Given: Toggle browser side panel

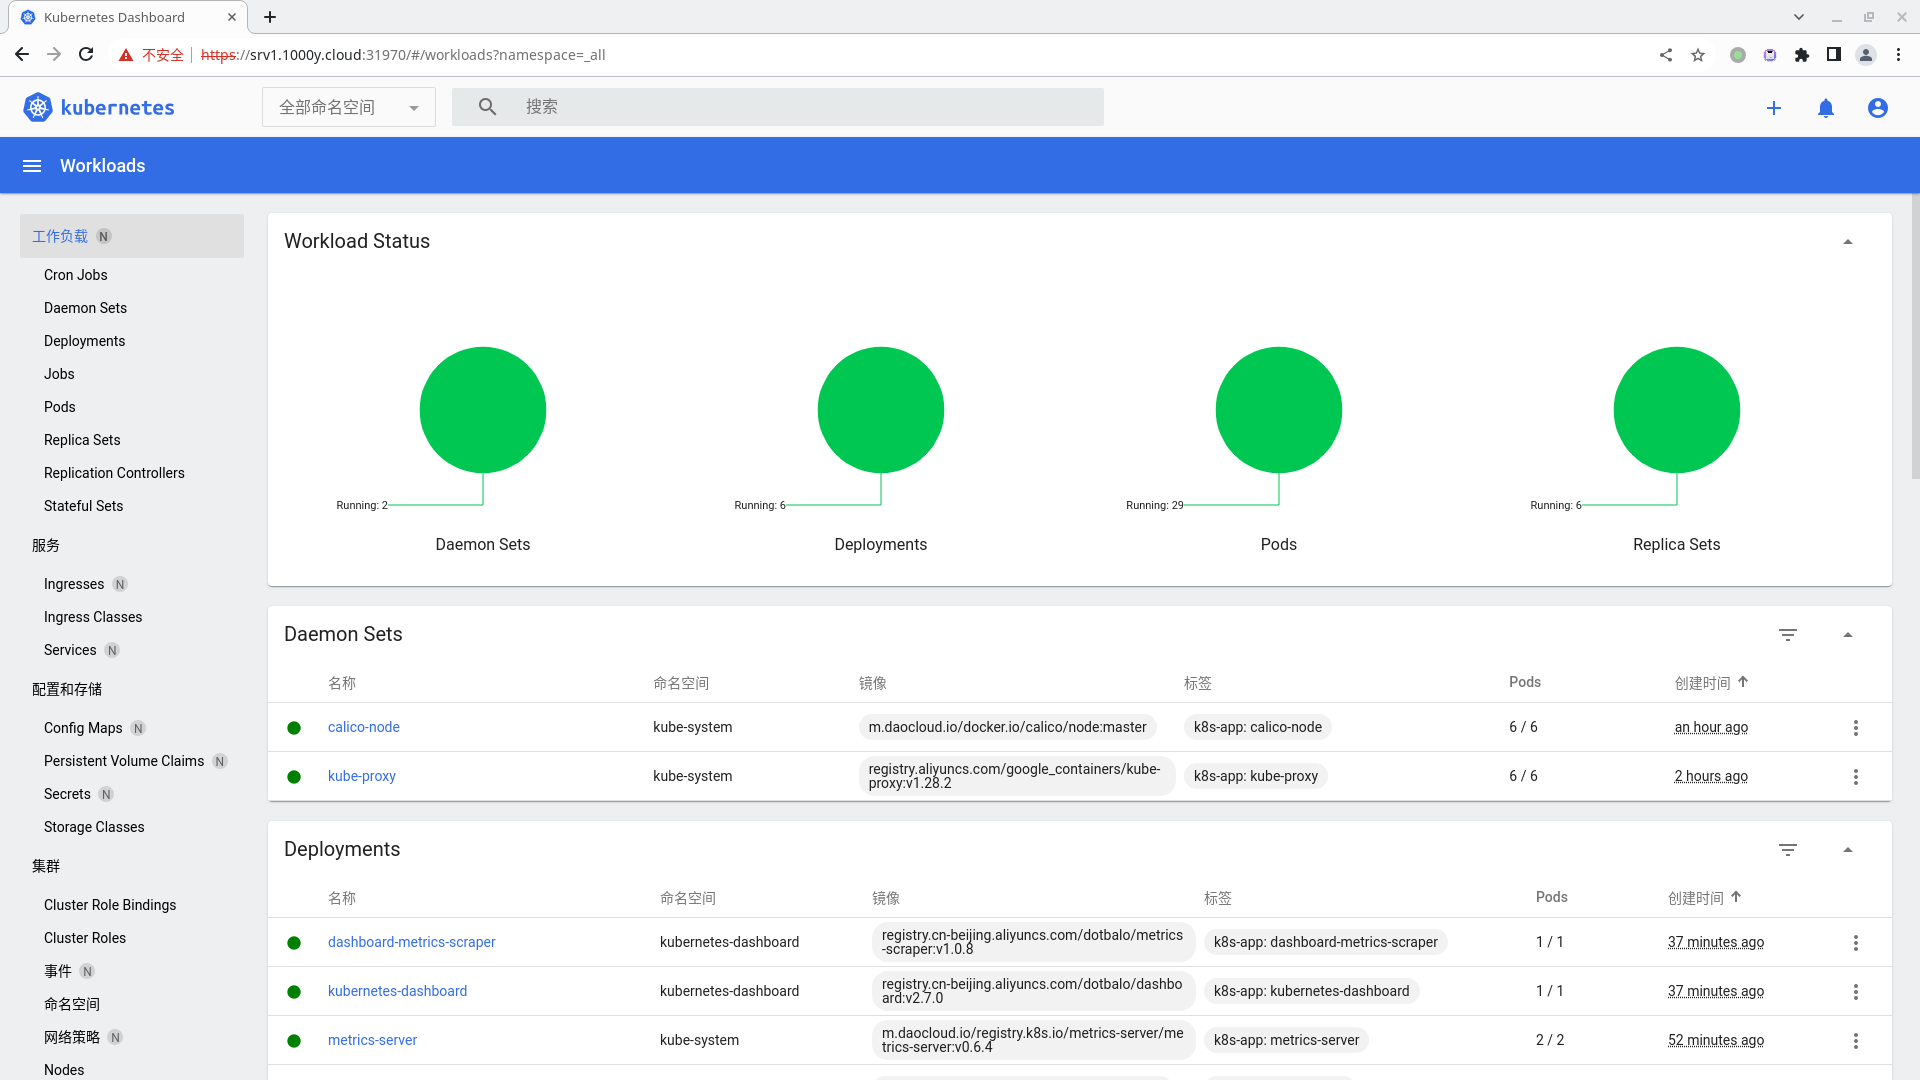Looking at the screenshot, I should point(1834,55).
